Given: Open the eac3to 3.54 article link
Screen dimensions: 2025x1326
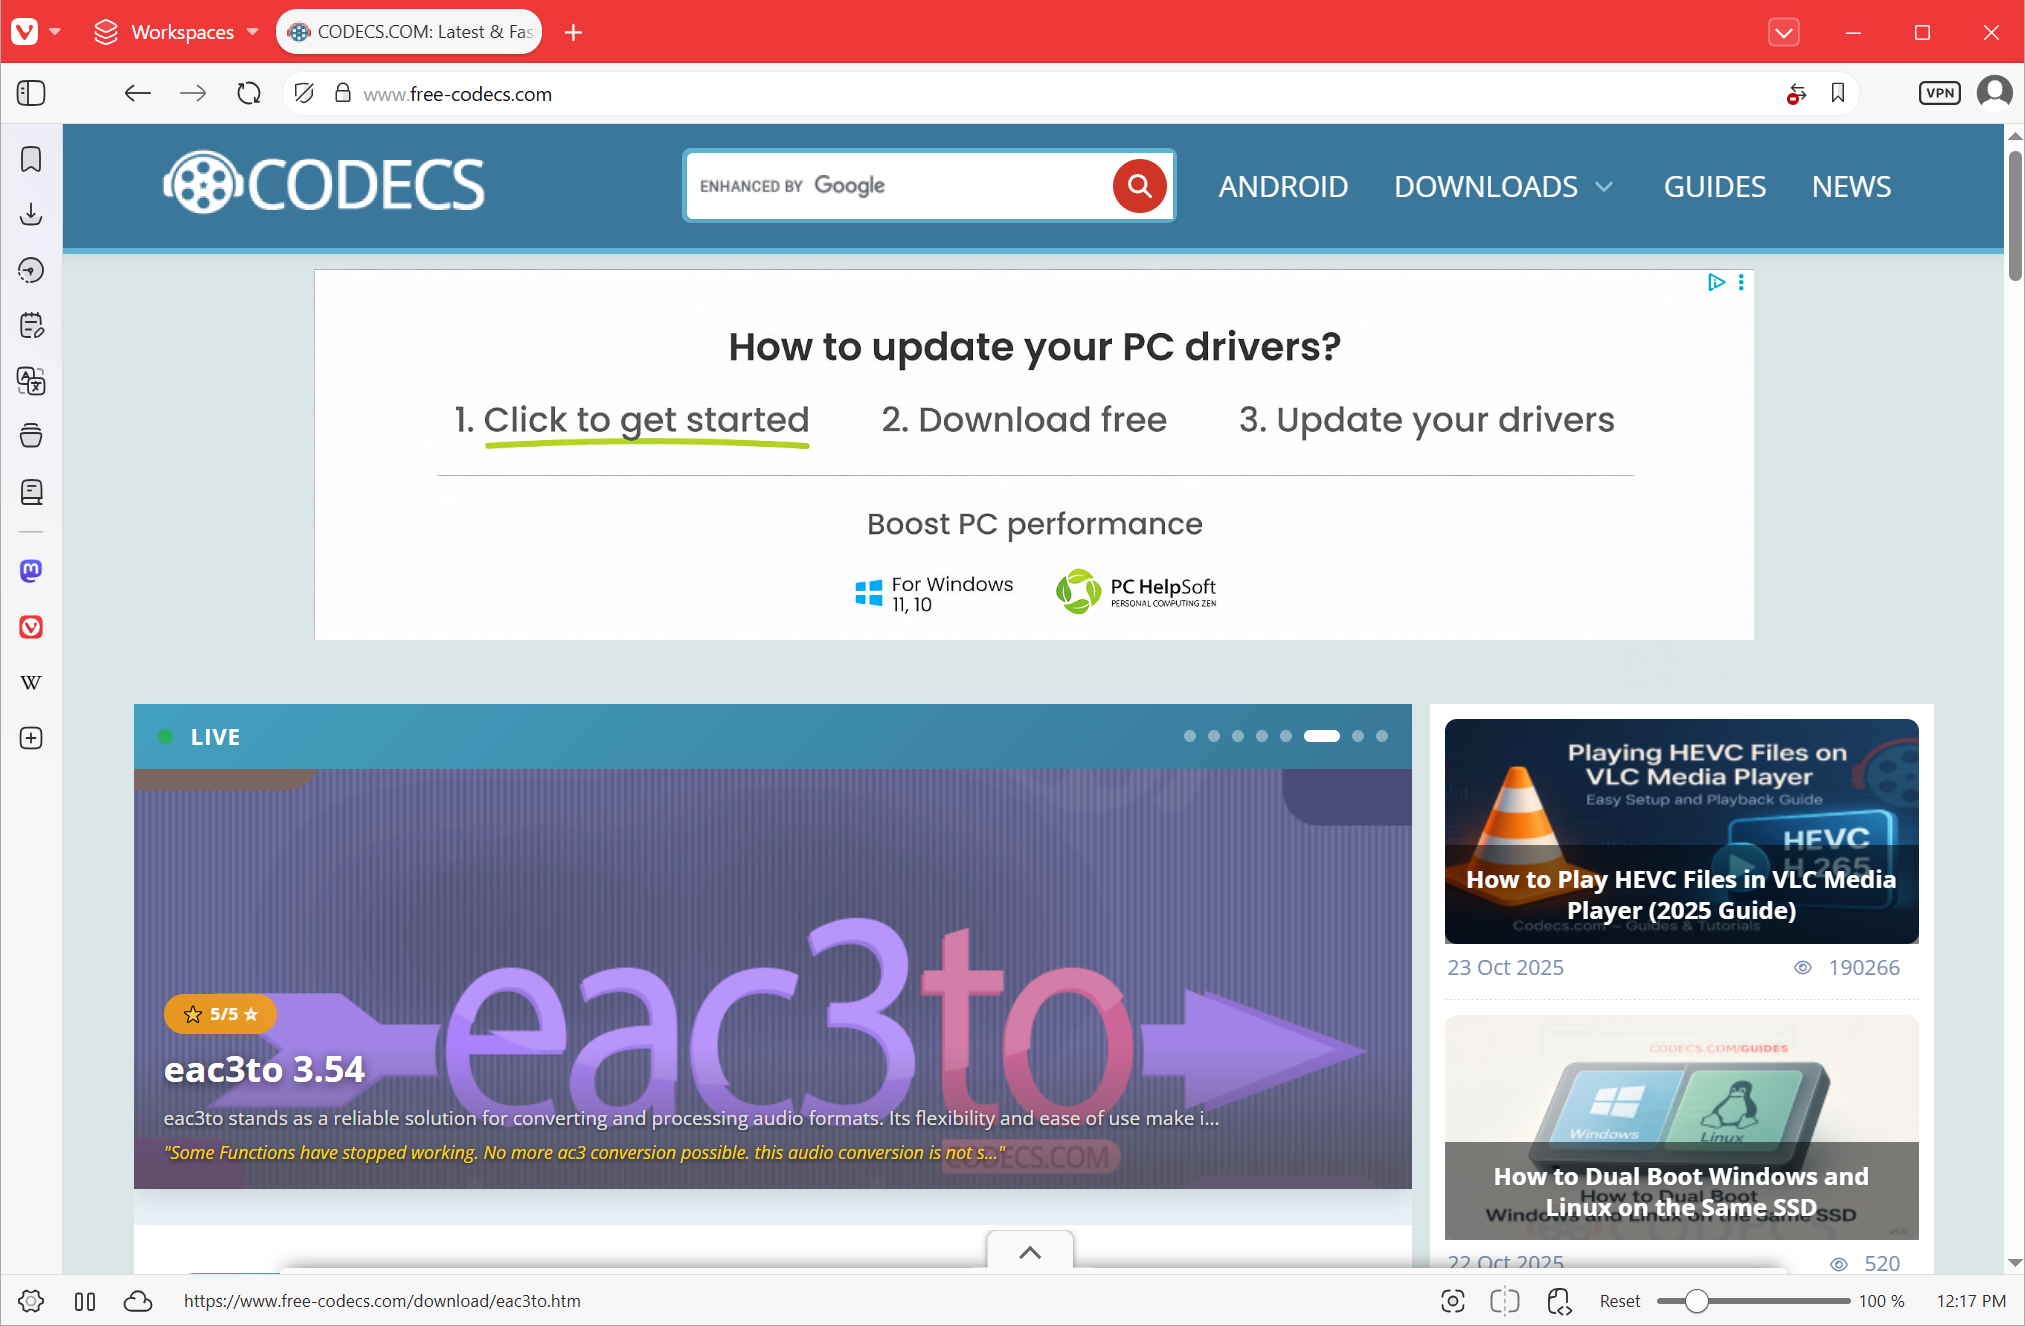Looking at the screenshot, I should tap(264, 1070).
